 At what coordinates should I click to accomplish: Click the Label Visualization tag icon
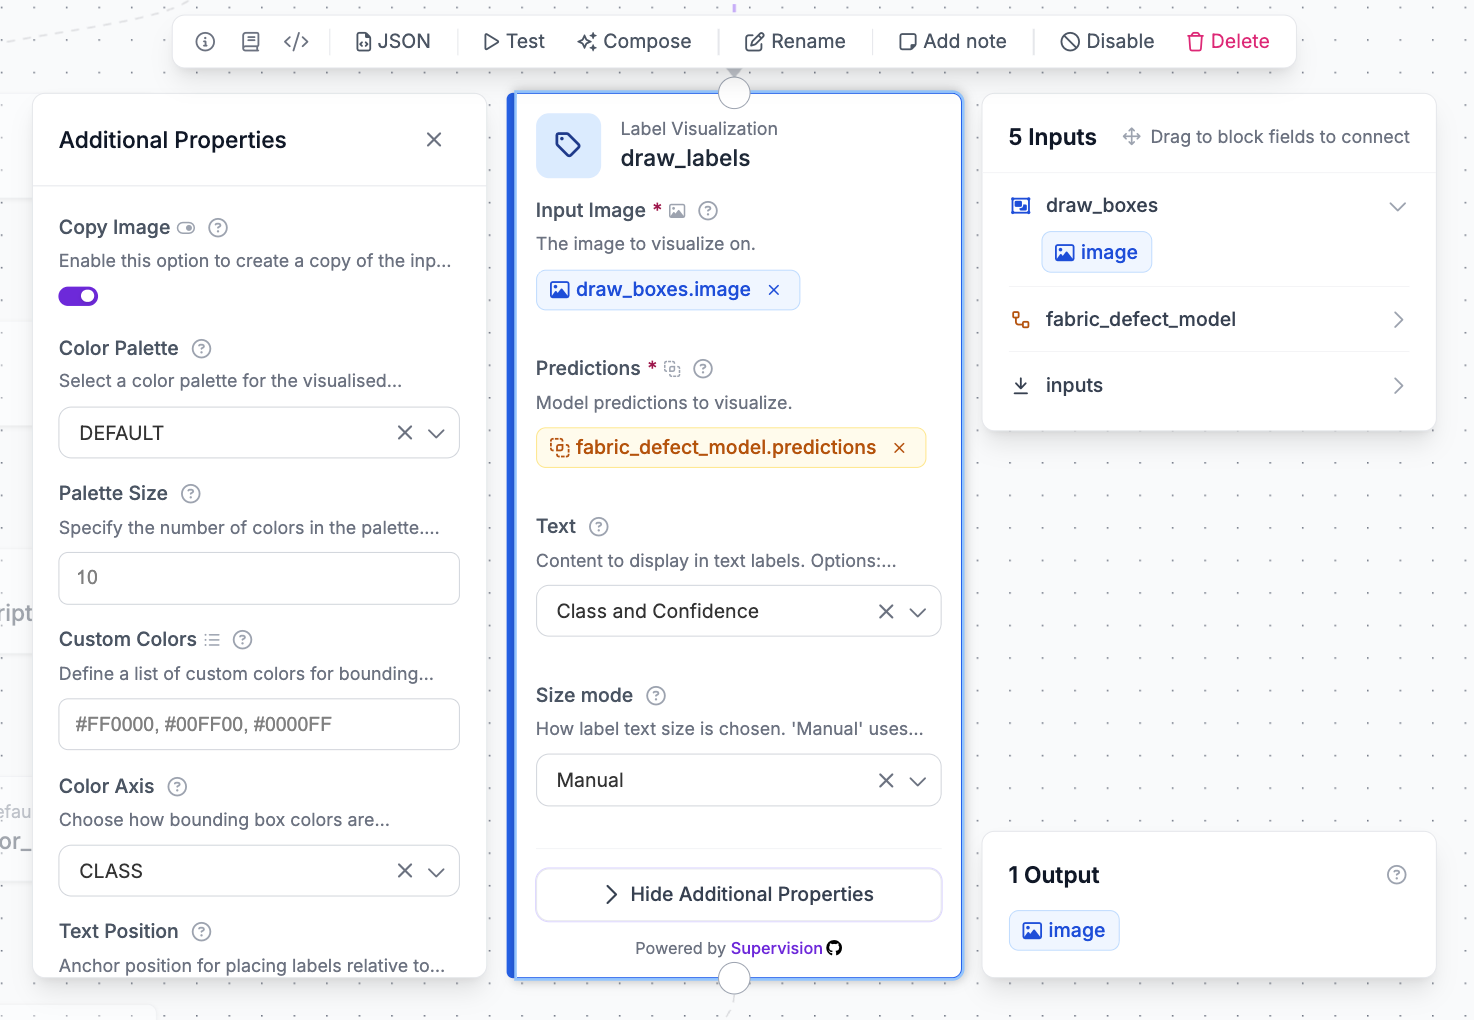pos(568,145)
